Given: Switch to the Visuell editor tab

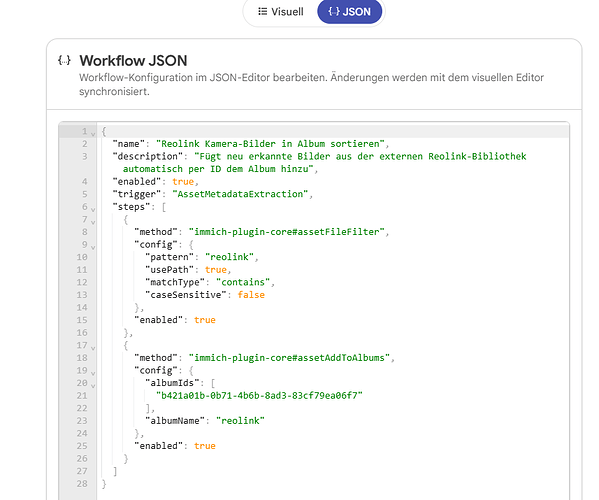Looking at the screenshot, I should tap(281, 12).
